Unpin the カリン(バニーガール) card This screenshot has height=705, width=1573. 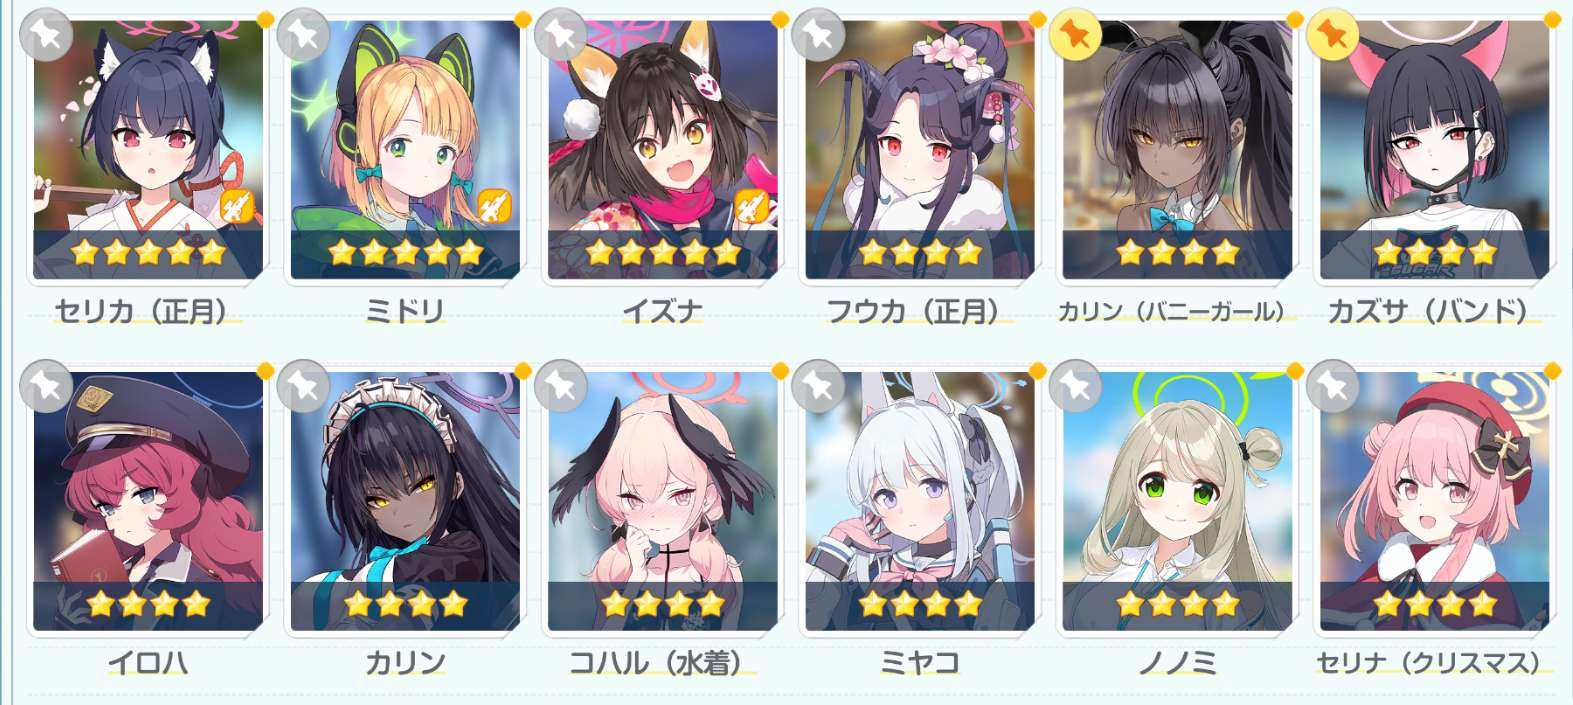click(x=1076, y=35)
